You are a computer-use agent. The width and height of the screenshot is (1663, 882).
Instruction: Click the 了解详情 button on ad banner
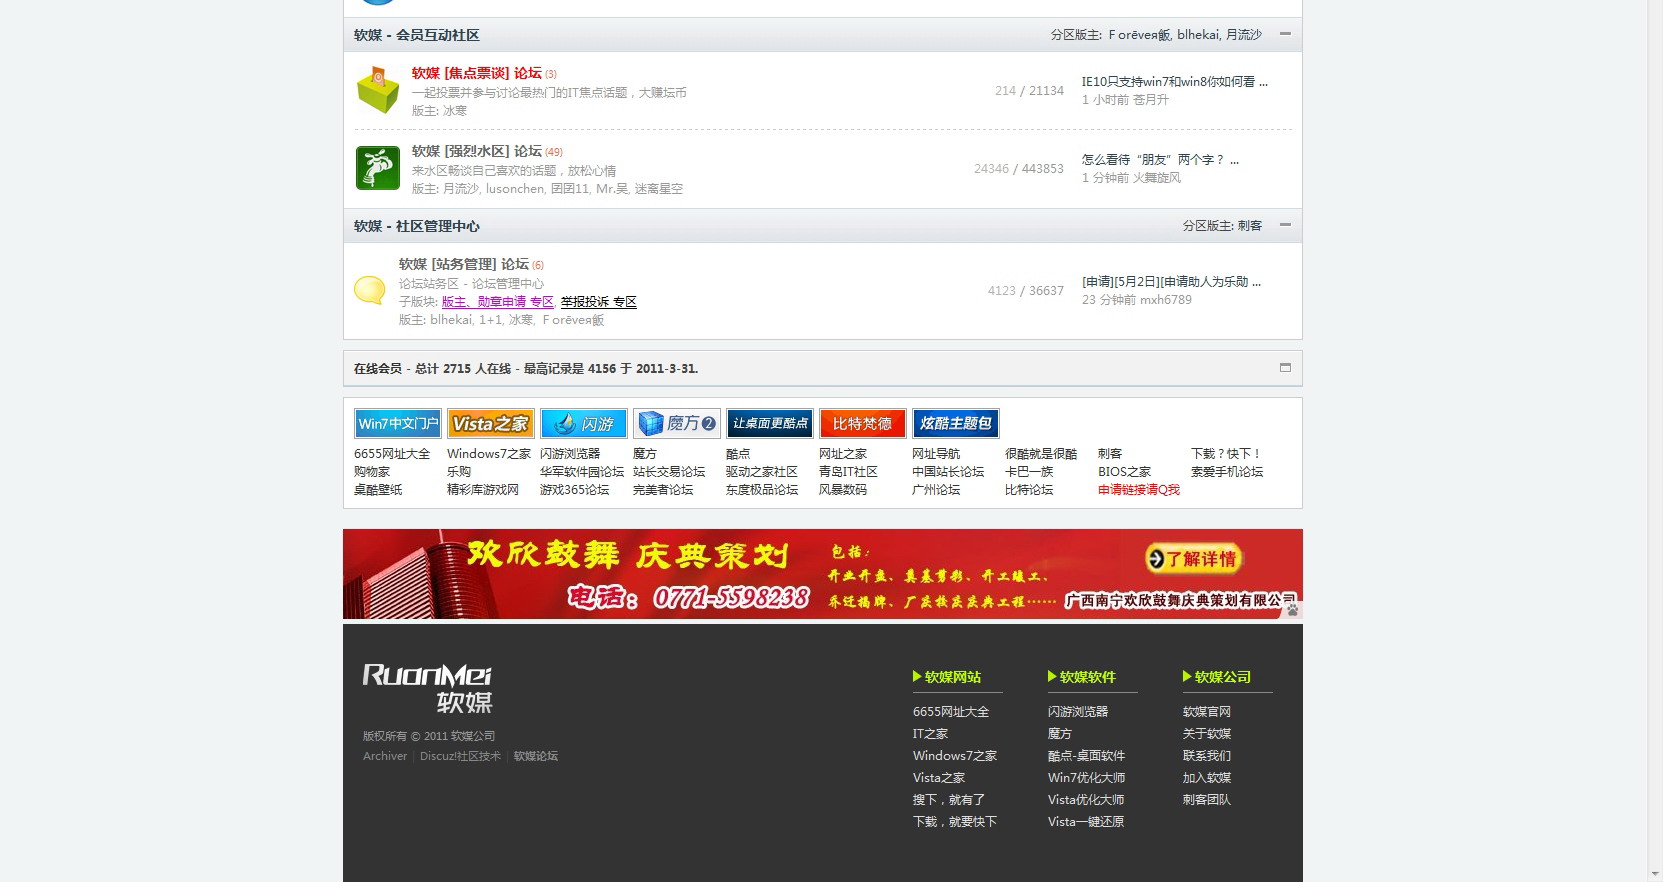coord(1193,559)
